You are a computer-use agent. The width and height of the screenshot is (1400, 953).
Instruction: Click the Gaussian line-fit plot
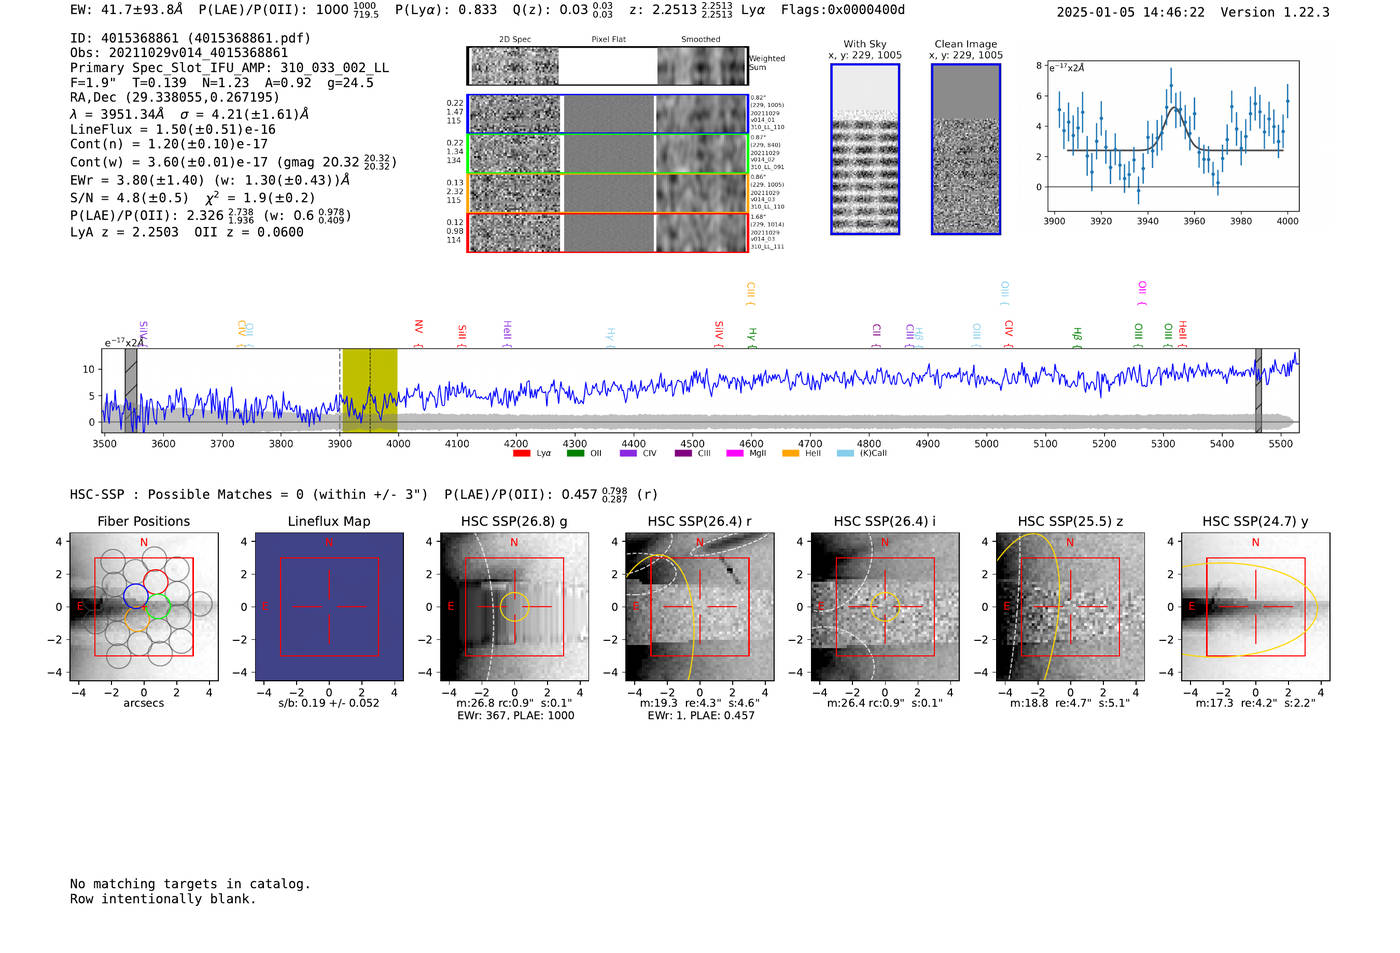click(1172, 136)
